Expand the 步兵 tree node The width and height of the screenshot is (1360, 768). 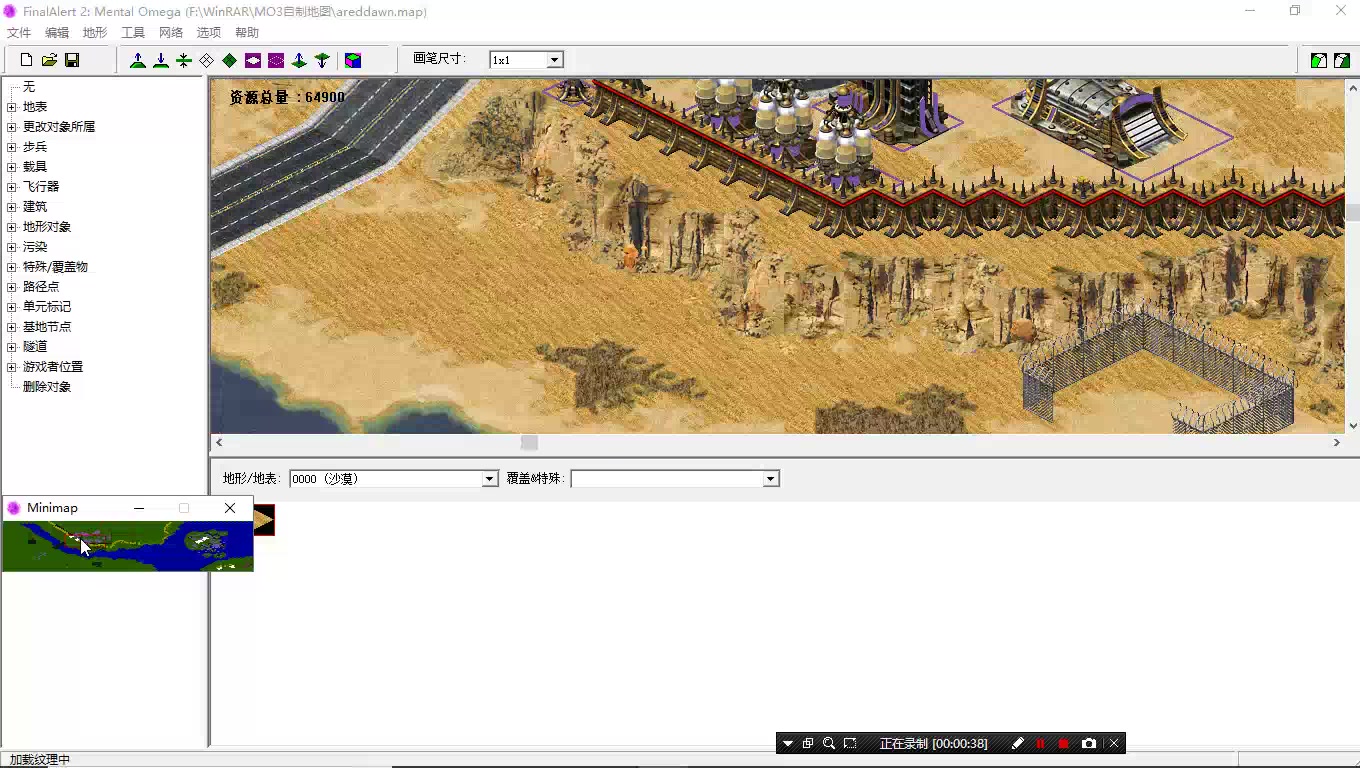[12, 147]
